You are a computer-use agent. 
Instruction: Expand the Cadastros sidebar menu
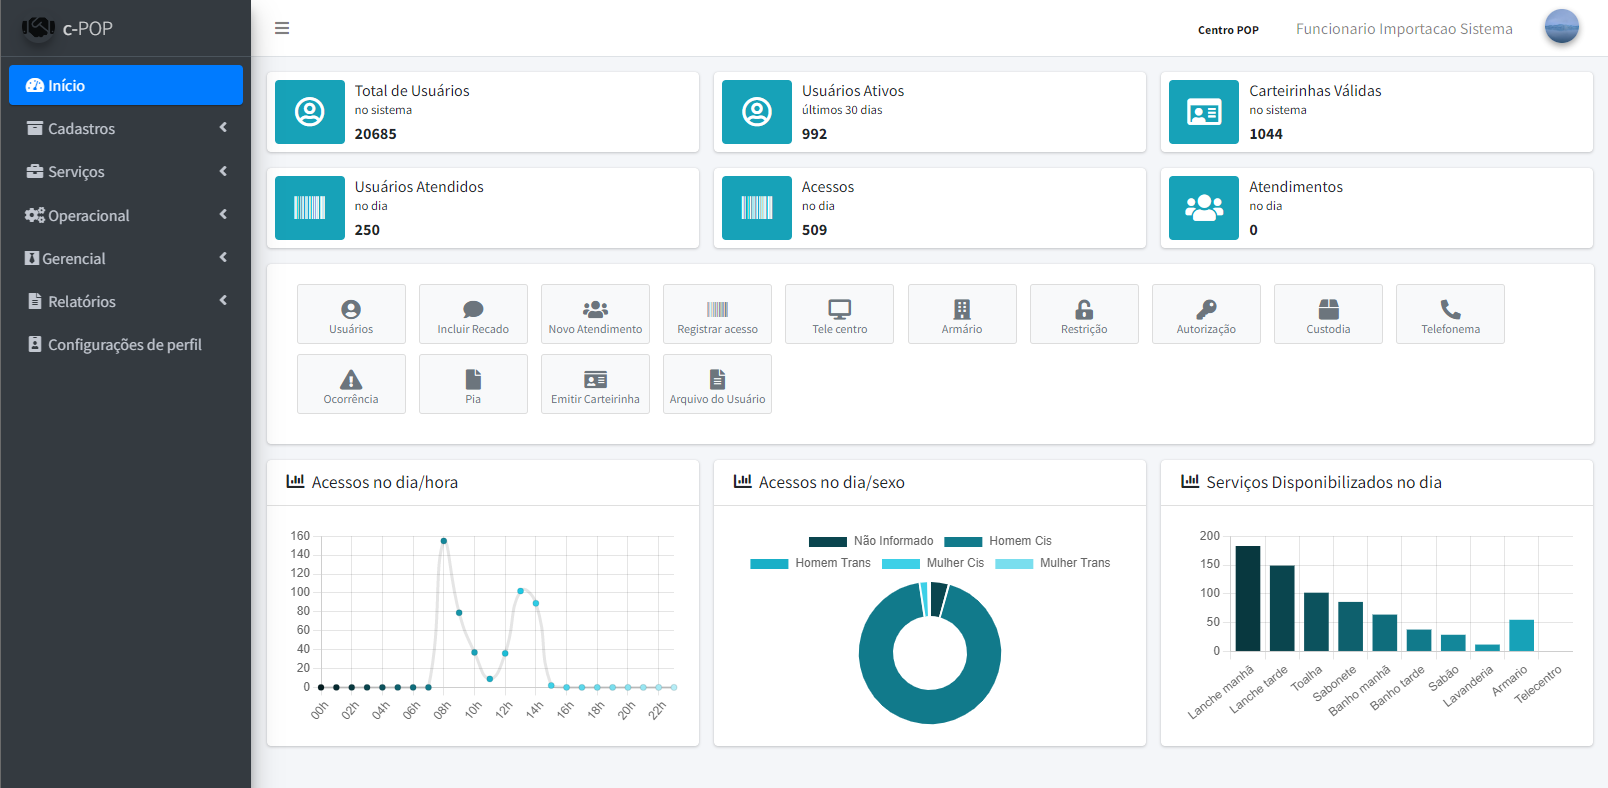point(126,128)
